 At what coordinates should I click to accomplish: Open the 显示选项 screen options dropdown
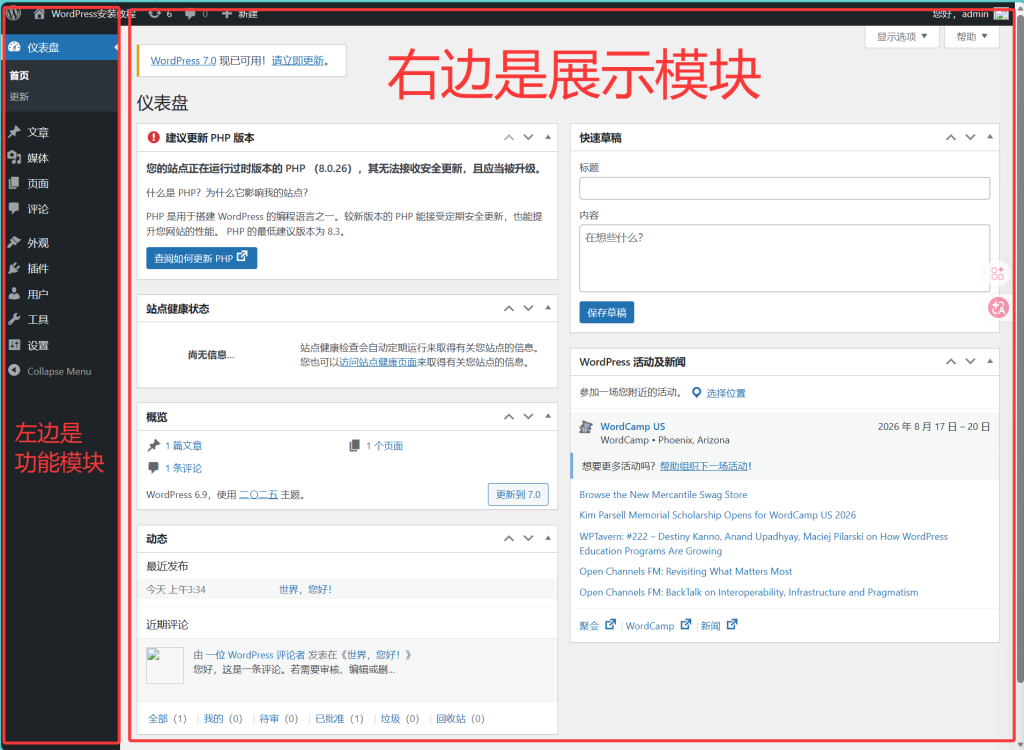click(902, 37)
